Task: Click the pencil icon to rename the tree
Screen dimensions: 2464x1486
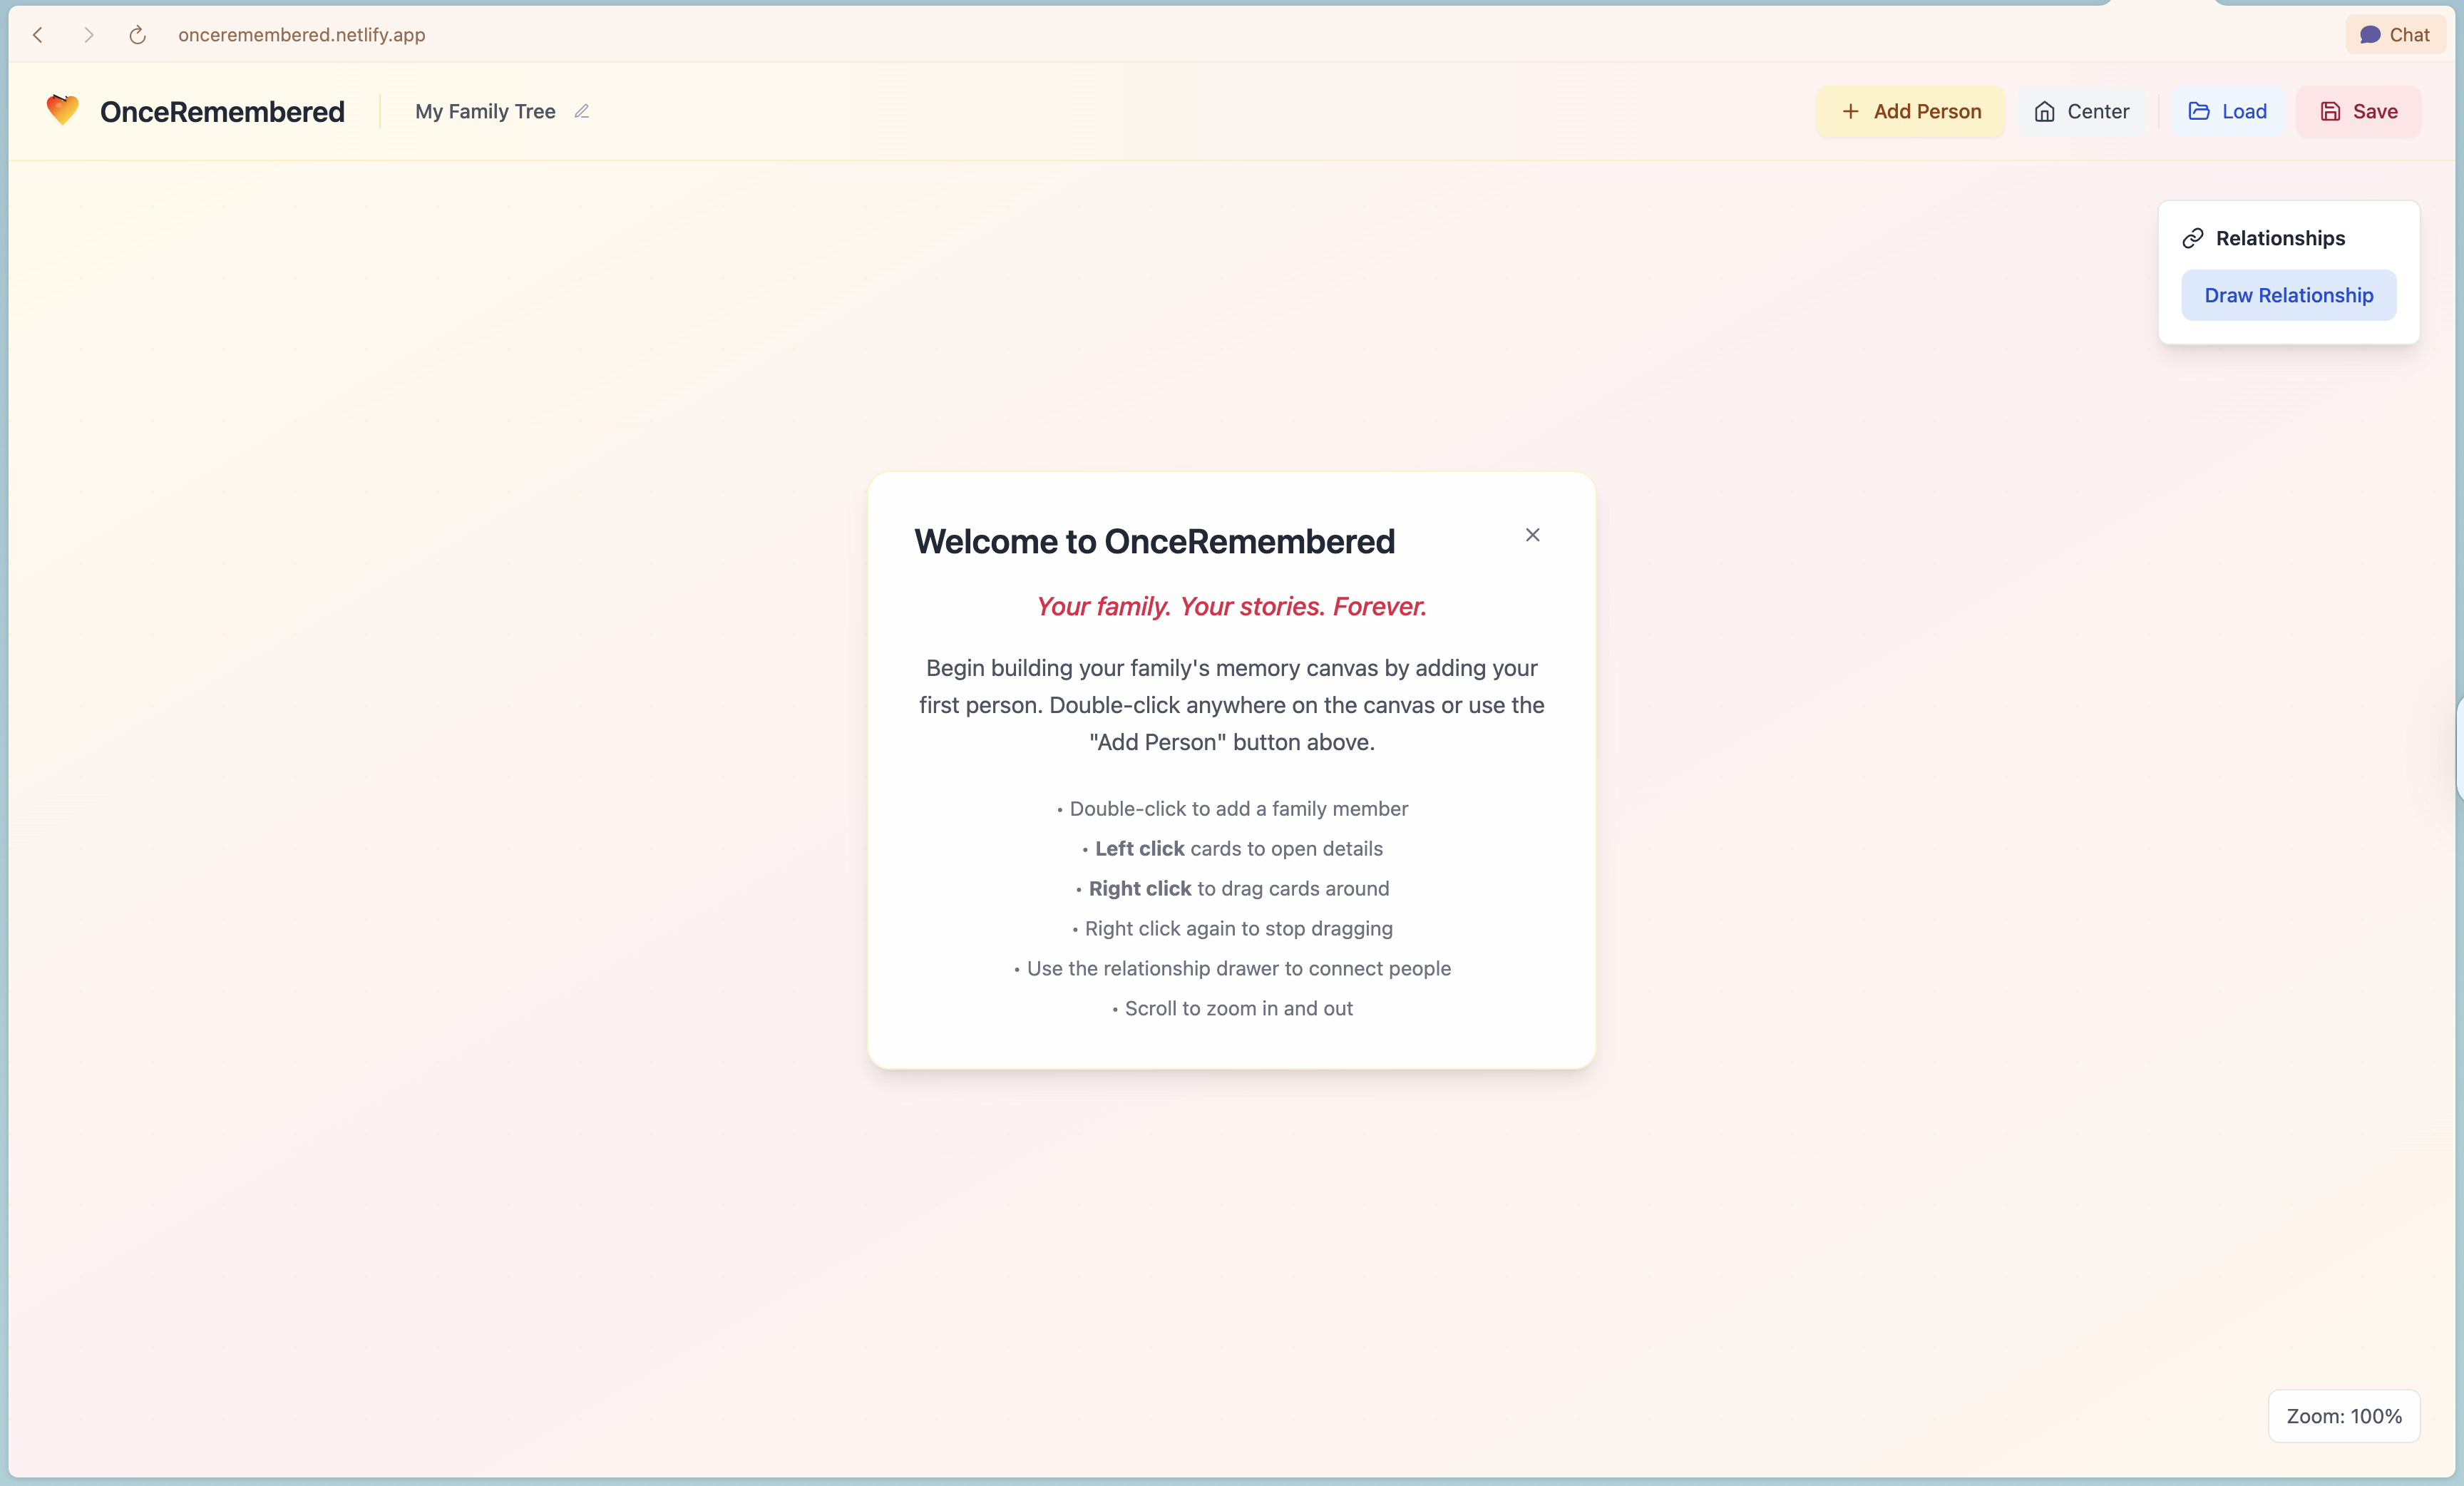Action: pos(582,111)
